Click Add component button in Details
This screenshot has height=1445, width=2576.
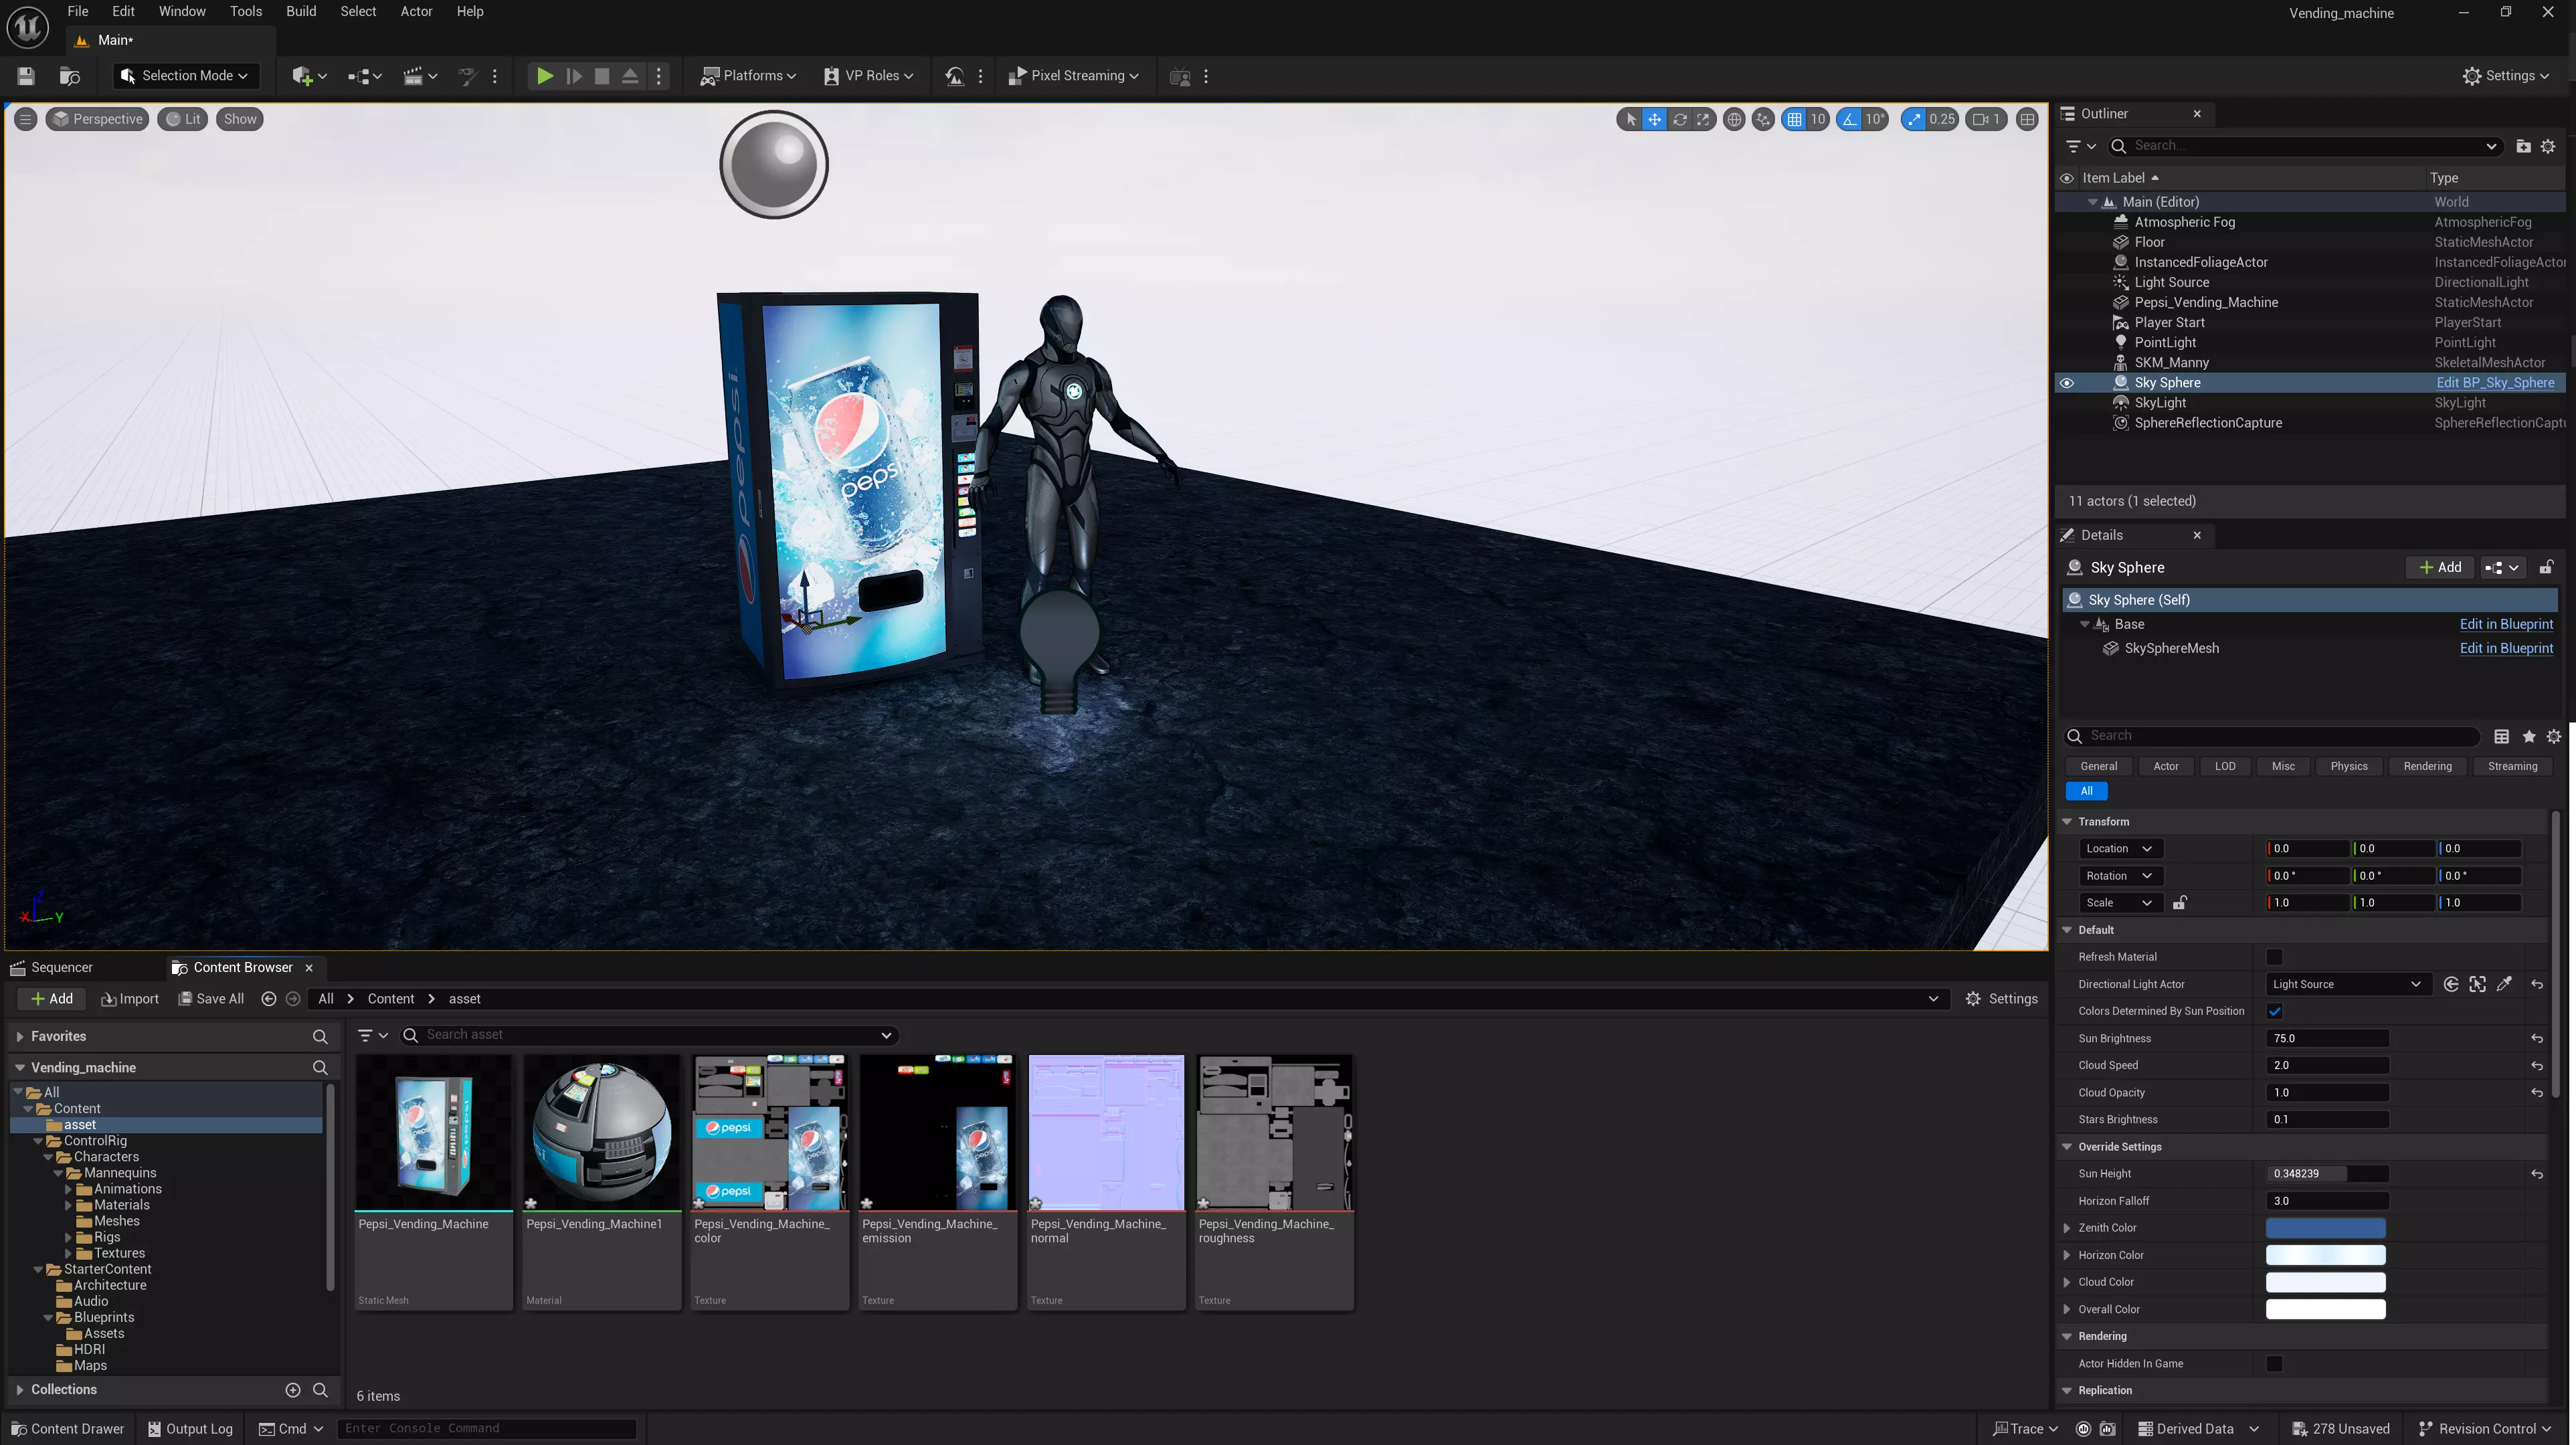tap(2440, 567)
